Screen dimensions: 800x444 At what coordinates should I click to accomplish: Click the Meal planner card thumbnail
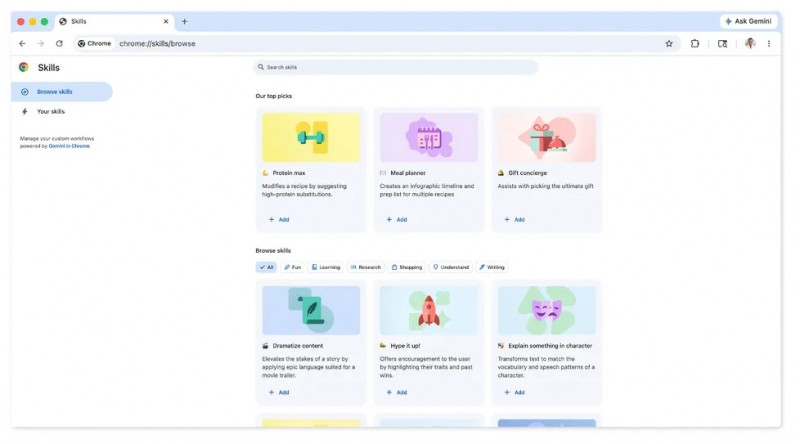429,138
